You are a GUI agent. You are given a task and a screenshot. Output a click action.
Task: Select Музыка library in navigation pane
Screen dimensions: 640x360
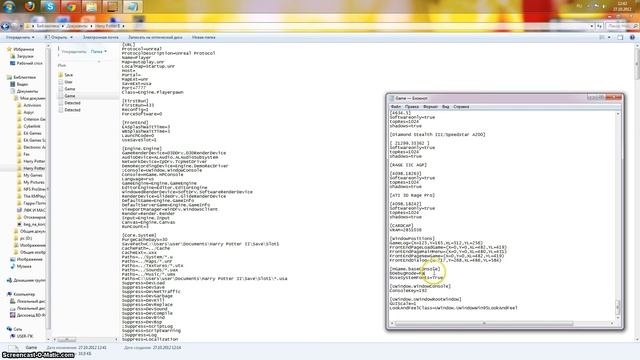[x=20, y=266]
